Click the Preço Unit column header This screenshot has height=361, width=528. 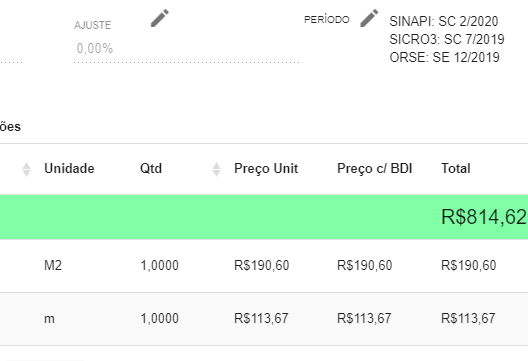(x=266, y=169)
